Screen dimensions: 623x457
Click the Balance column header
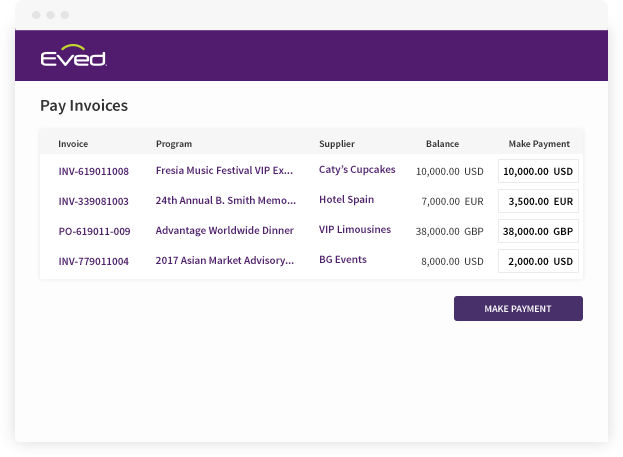(x=442, y=144)
